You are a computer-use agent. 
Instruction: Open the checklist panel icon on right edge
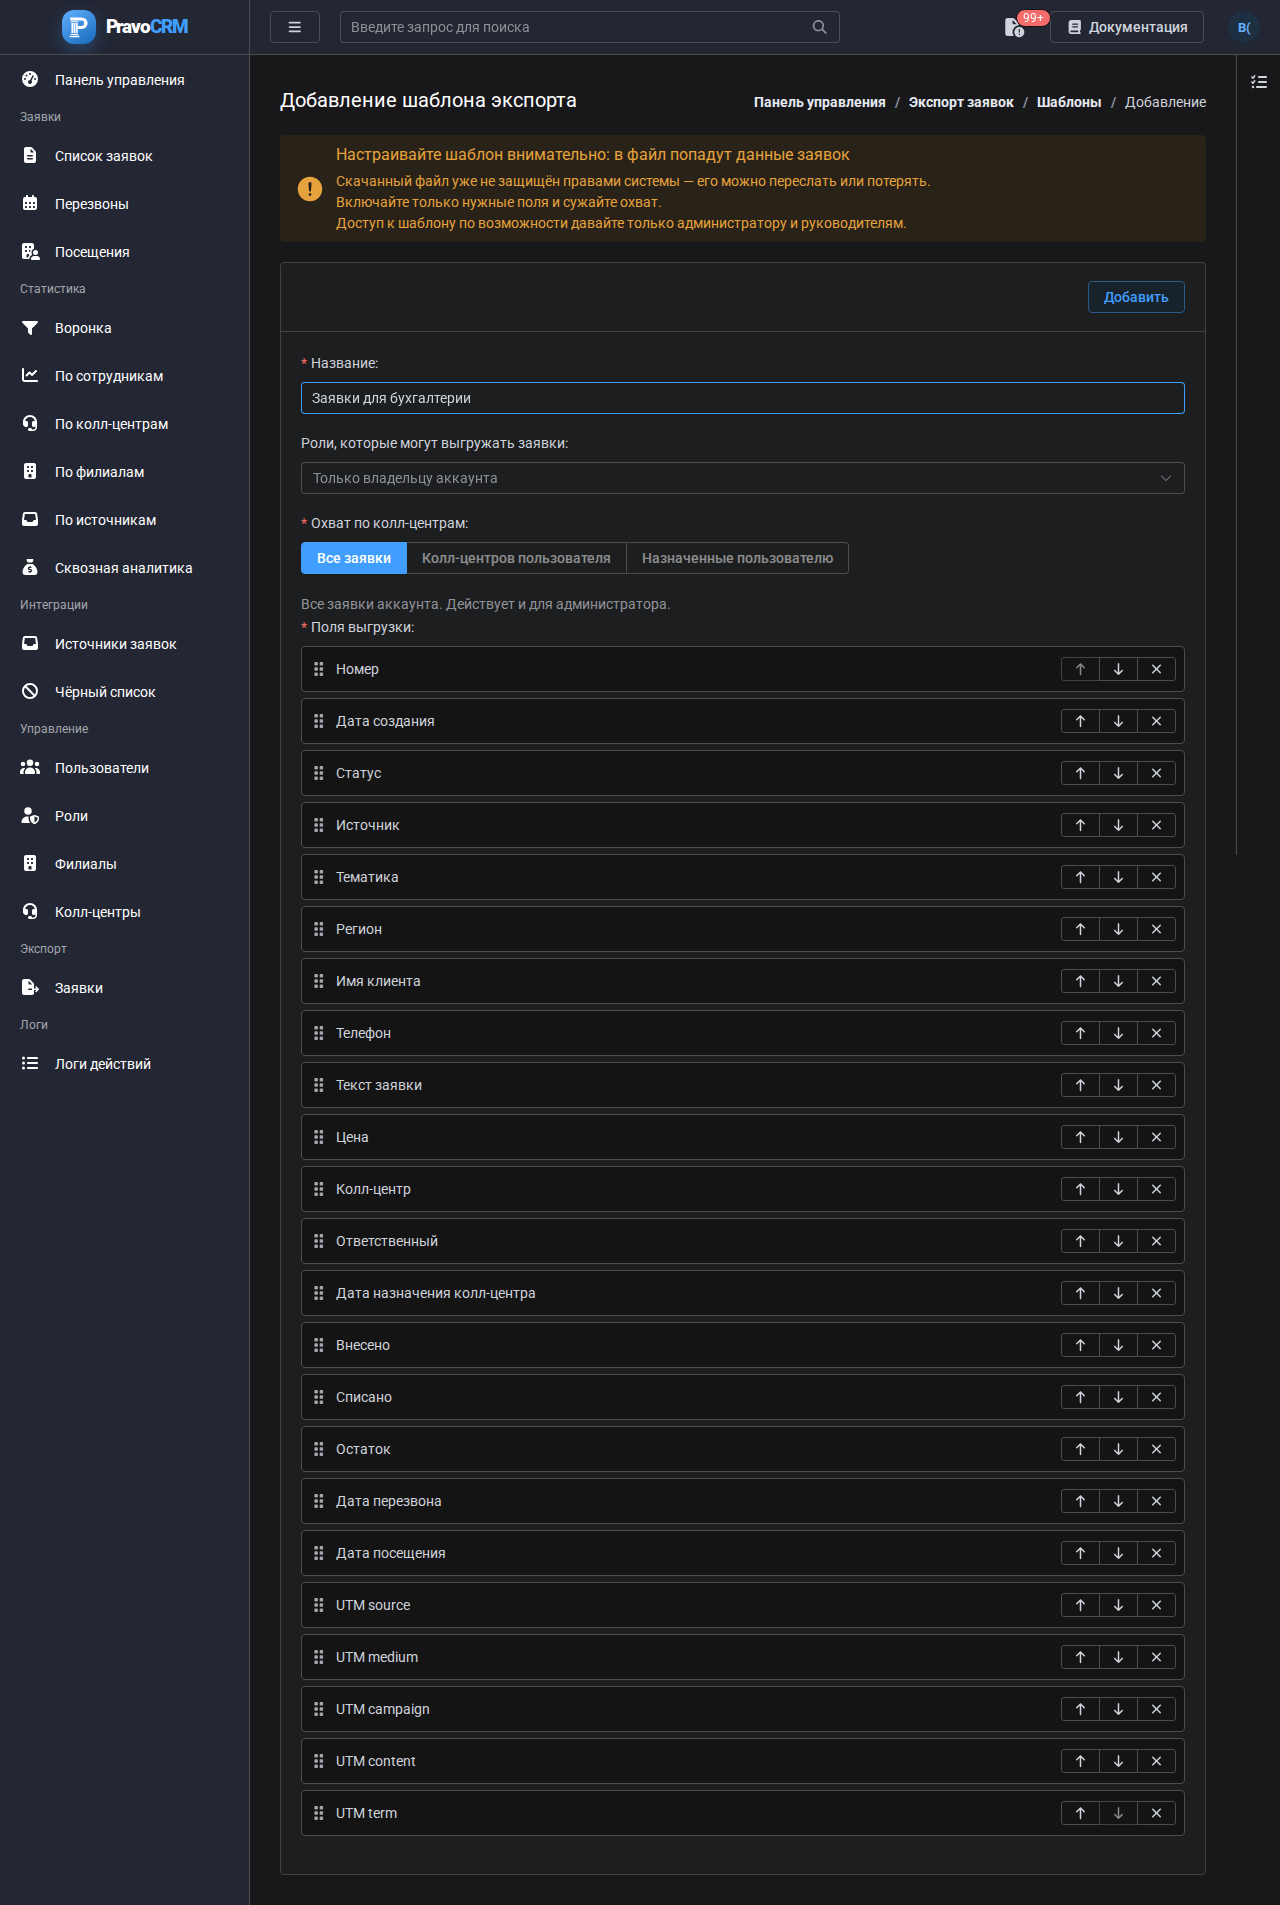pos(1259,82)
